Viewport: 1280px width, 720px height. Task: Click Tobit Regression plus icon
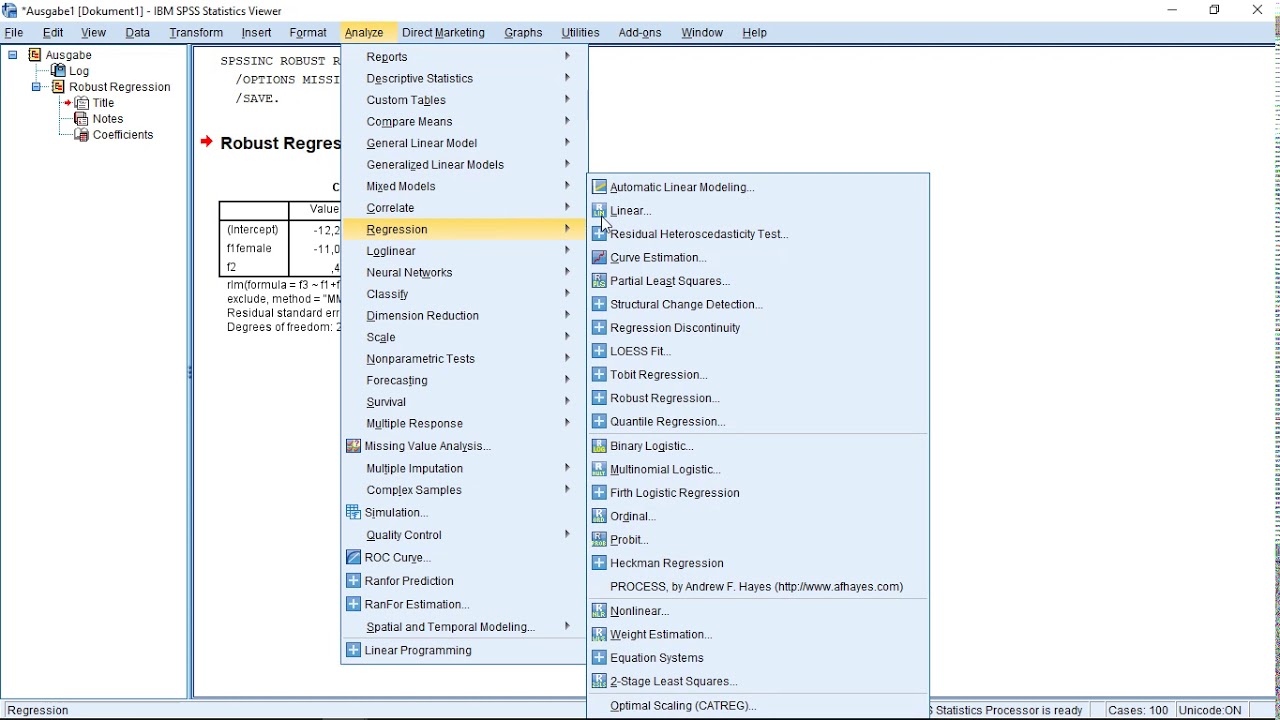tap(600, 375)
